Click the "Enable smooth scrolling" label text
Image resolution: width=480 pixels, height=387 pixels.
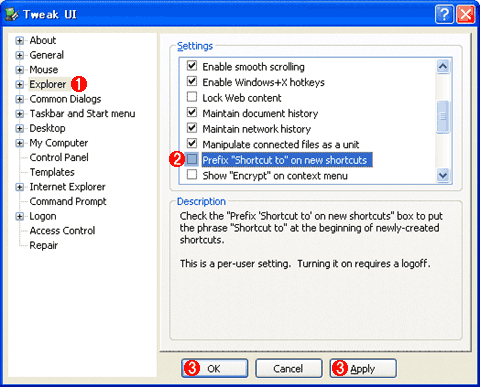point(253,67)
